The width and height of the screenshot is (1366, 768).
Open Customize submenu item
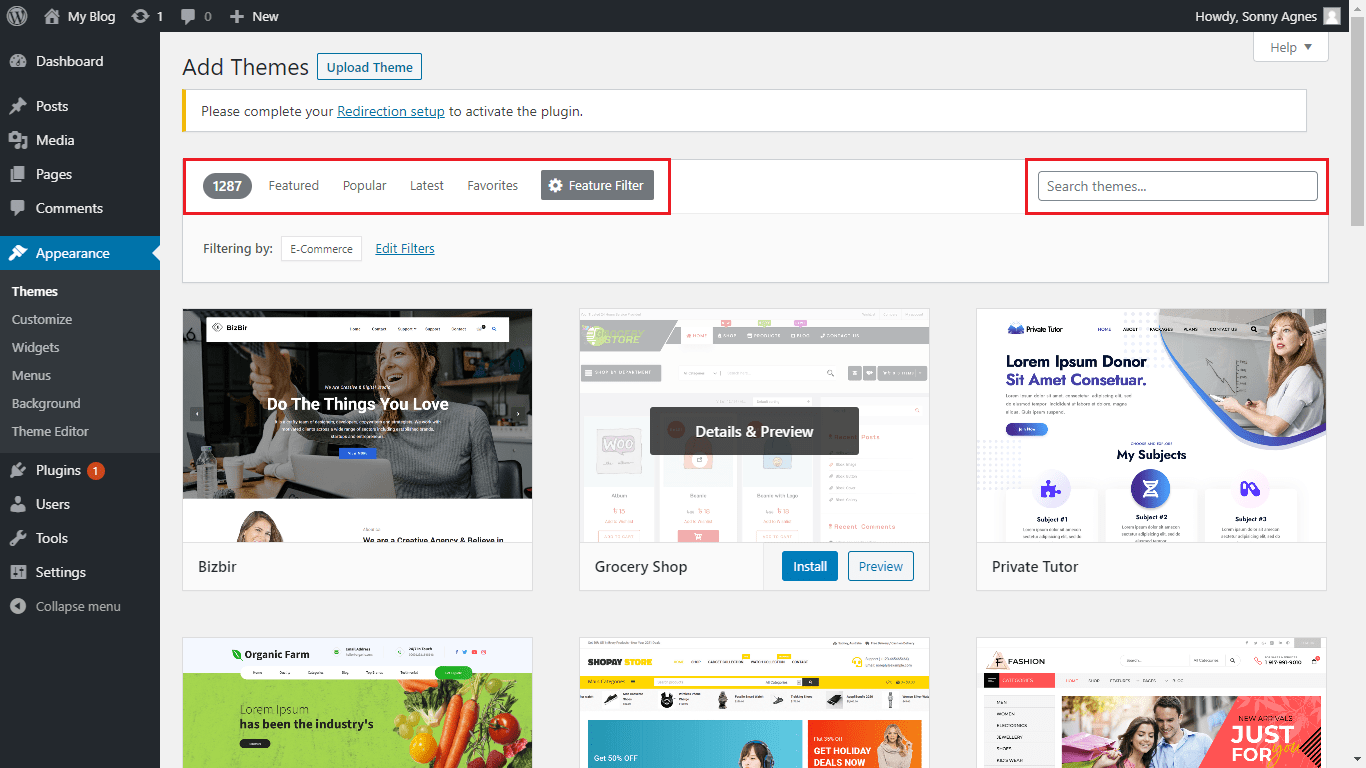click(x=42, y=319)
